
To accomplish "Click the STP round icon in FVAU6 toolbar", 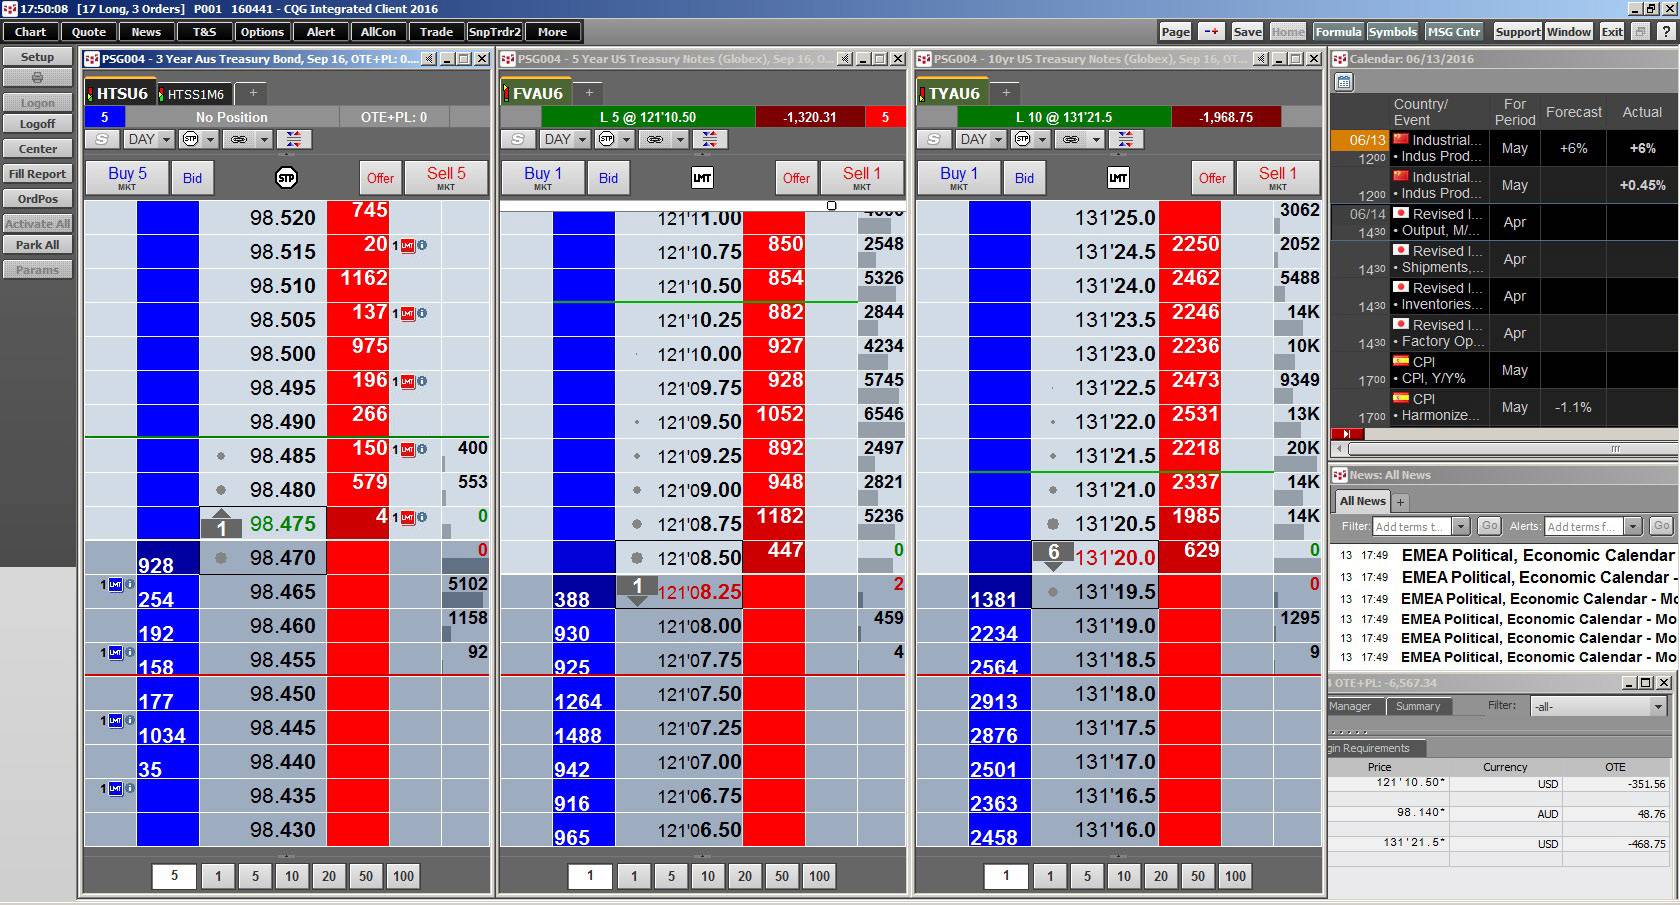I will (606, 139).
